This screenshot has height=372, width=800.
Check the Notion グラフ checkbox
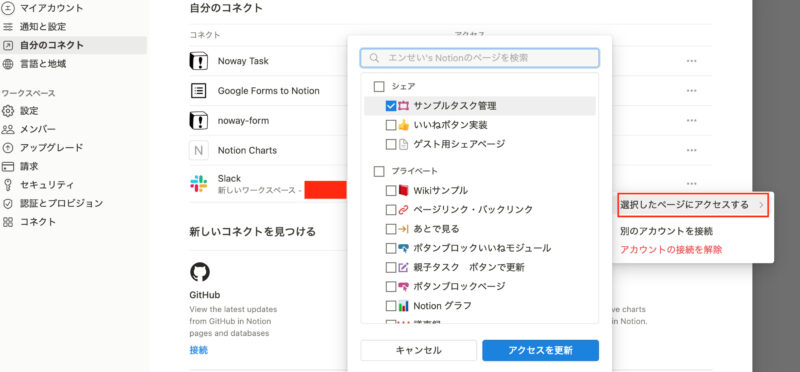[391, 306]
